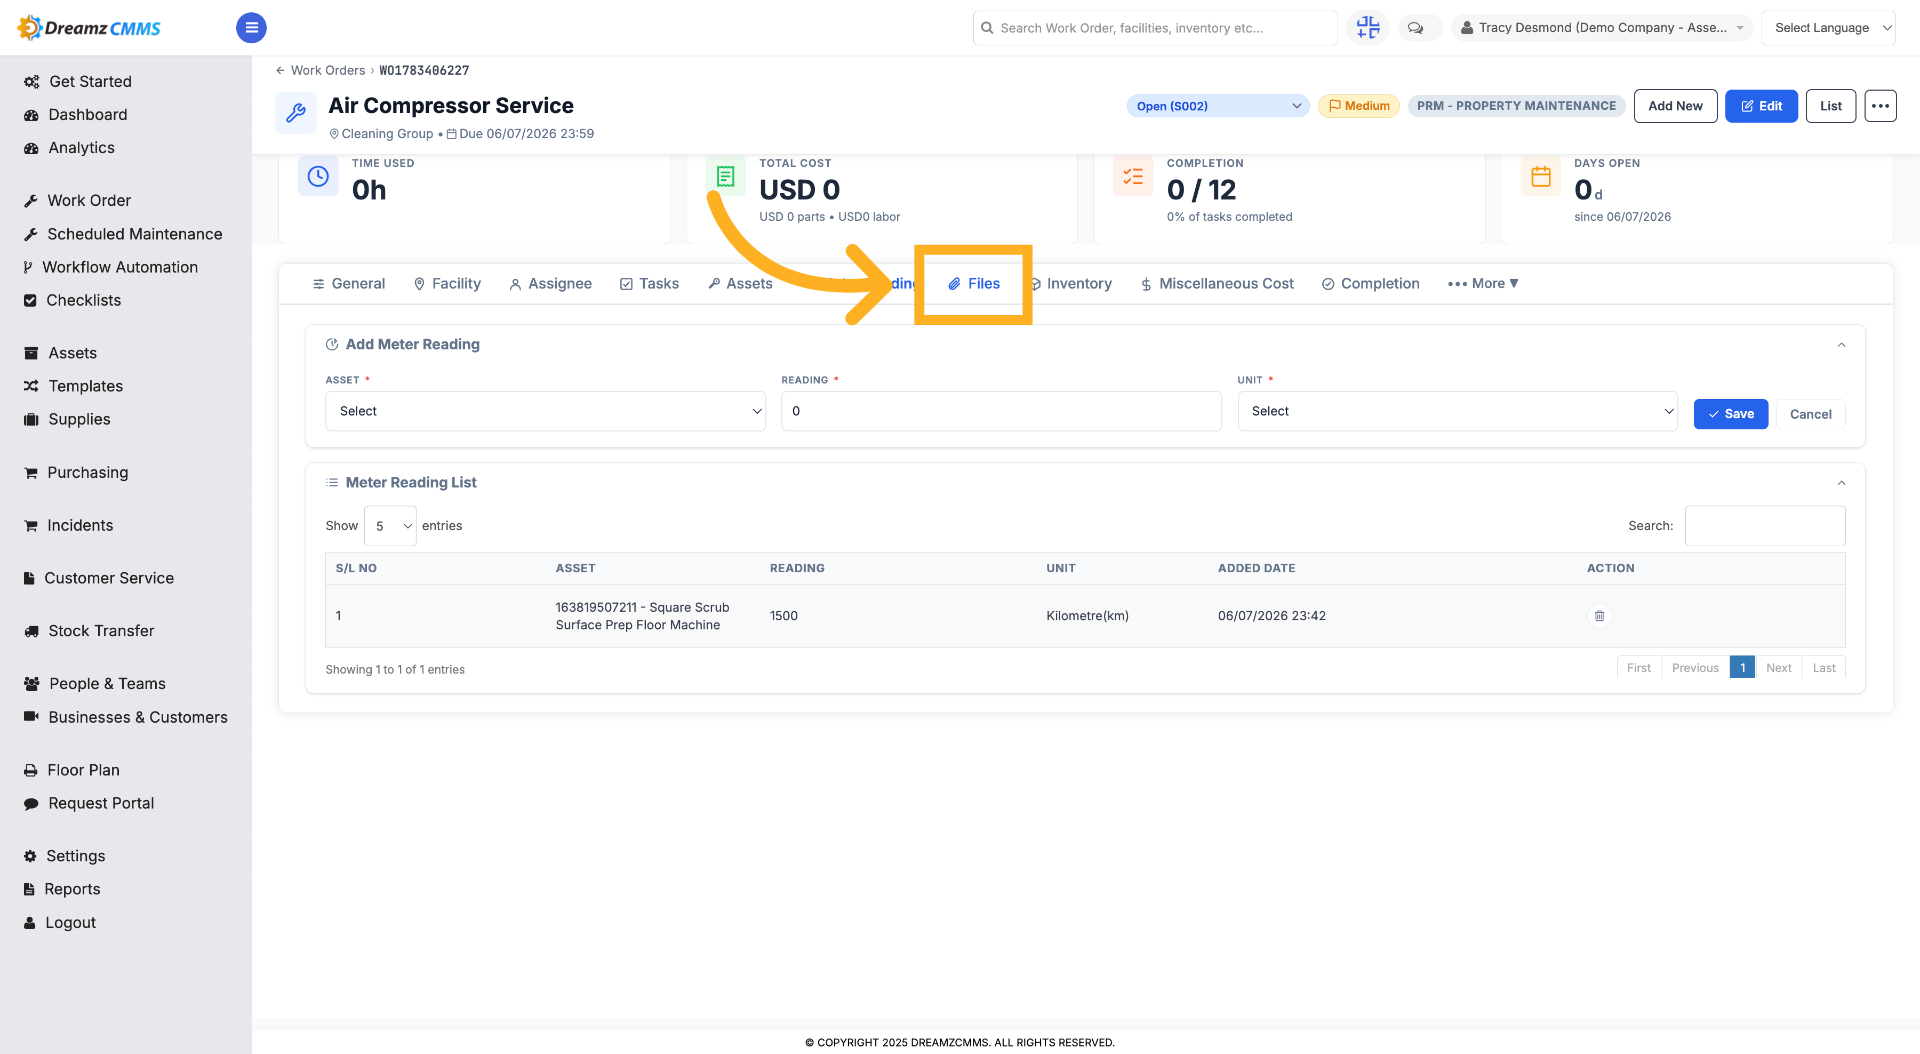Collapse the Meter Reading List panel
1920x1054 pixels.
pyautogui.click(x=1841, y=483)
